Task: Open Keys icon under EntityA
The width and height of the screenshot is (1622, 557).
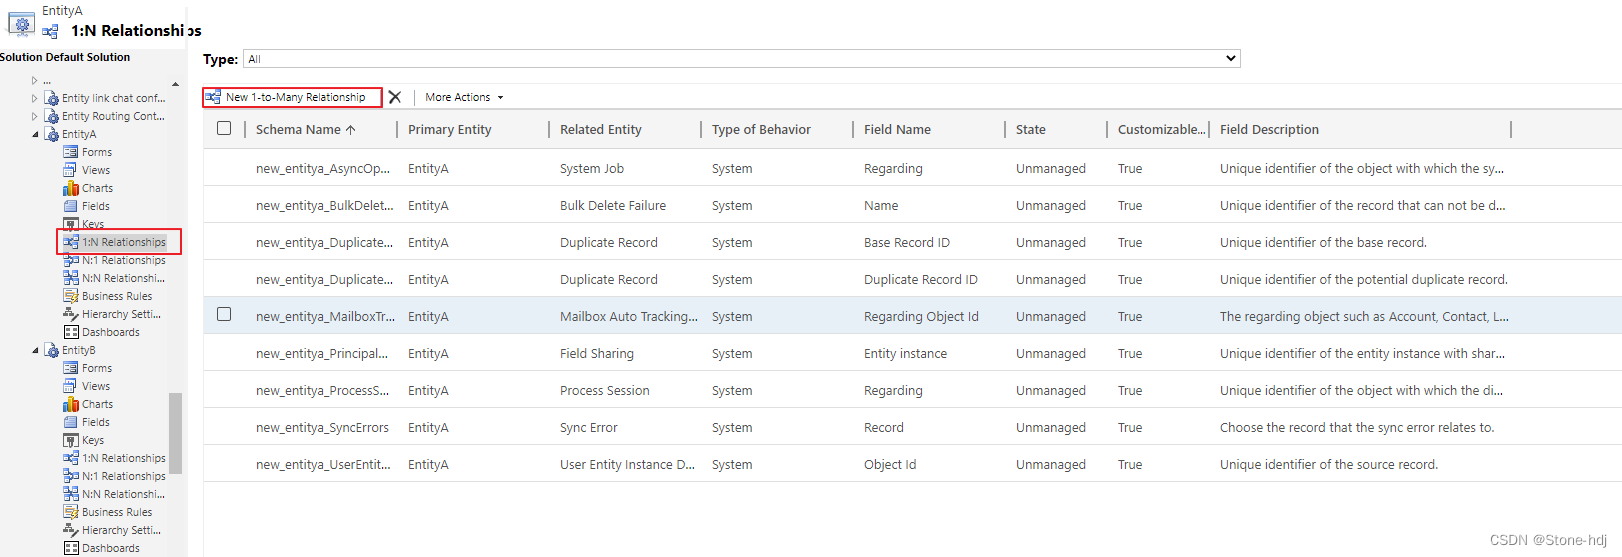Action: (70, 224)
